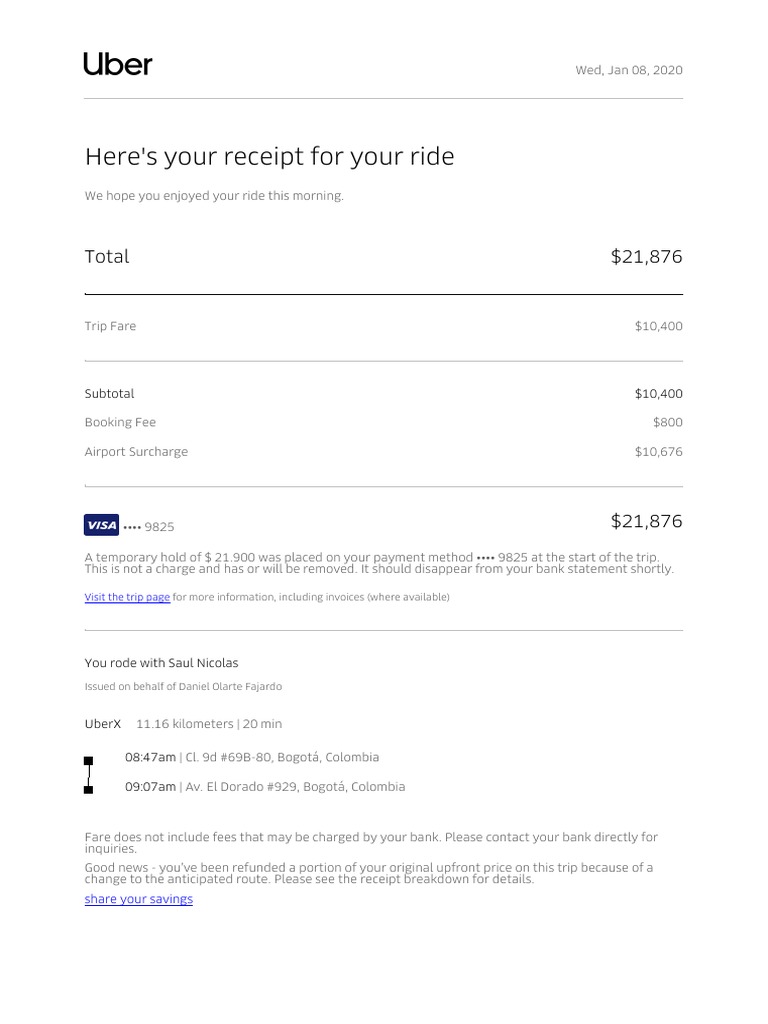The height and width of the screenshot is (1024, 768).
Task: Click the Uber logo
Action: [118, 66]
